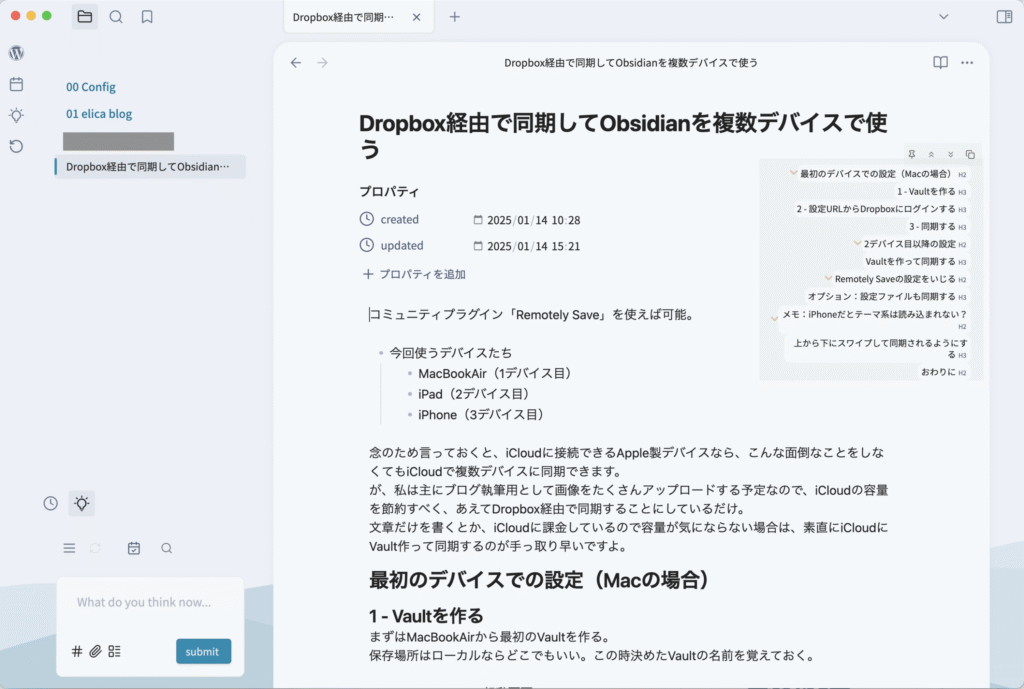
Task: Copy outline using the copy icon
Action: pyautogui.click(x=970, y=155)
